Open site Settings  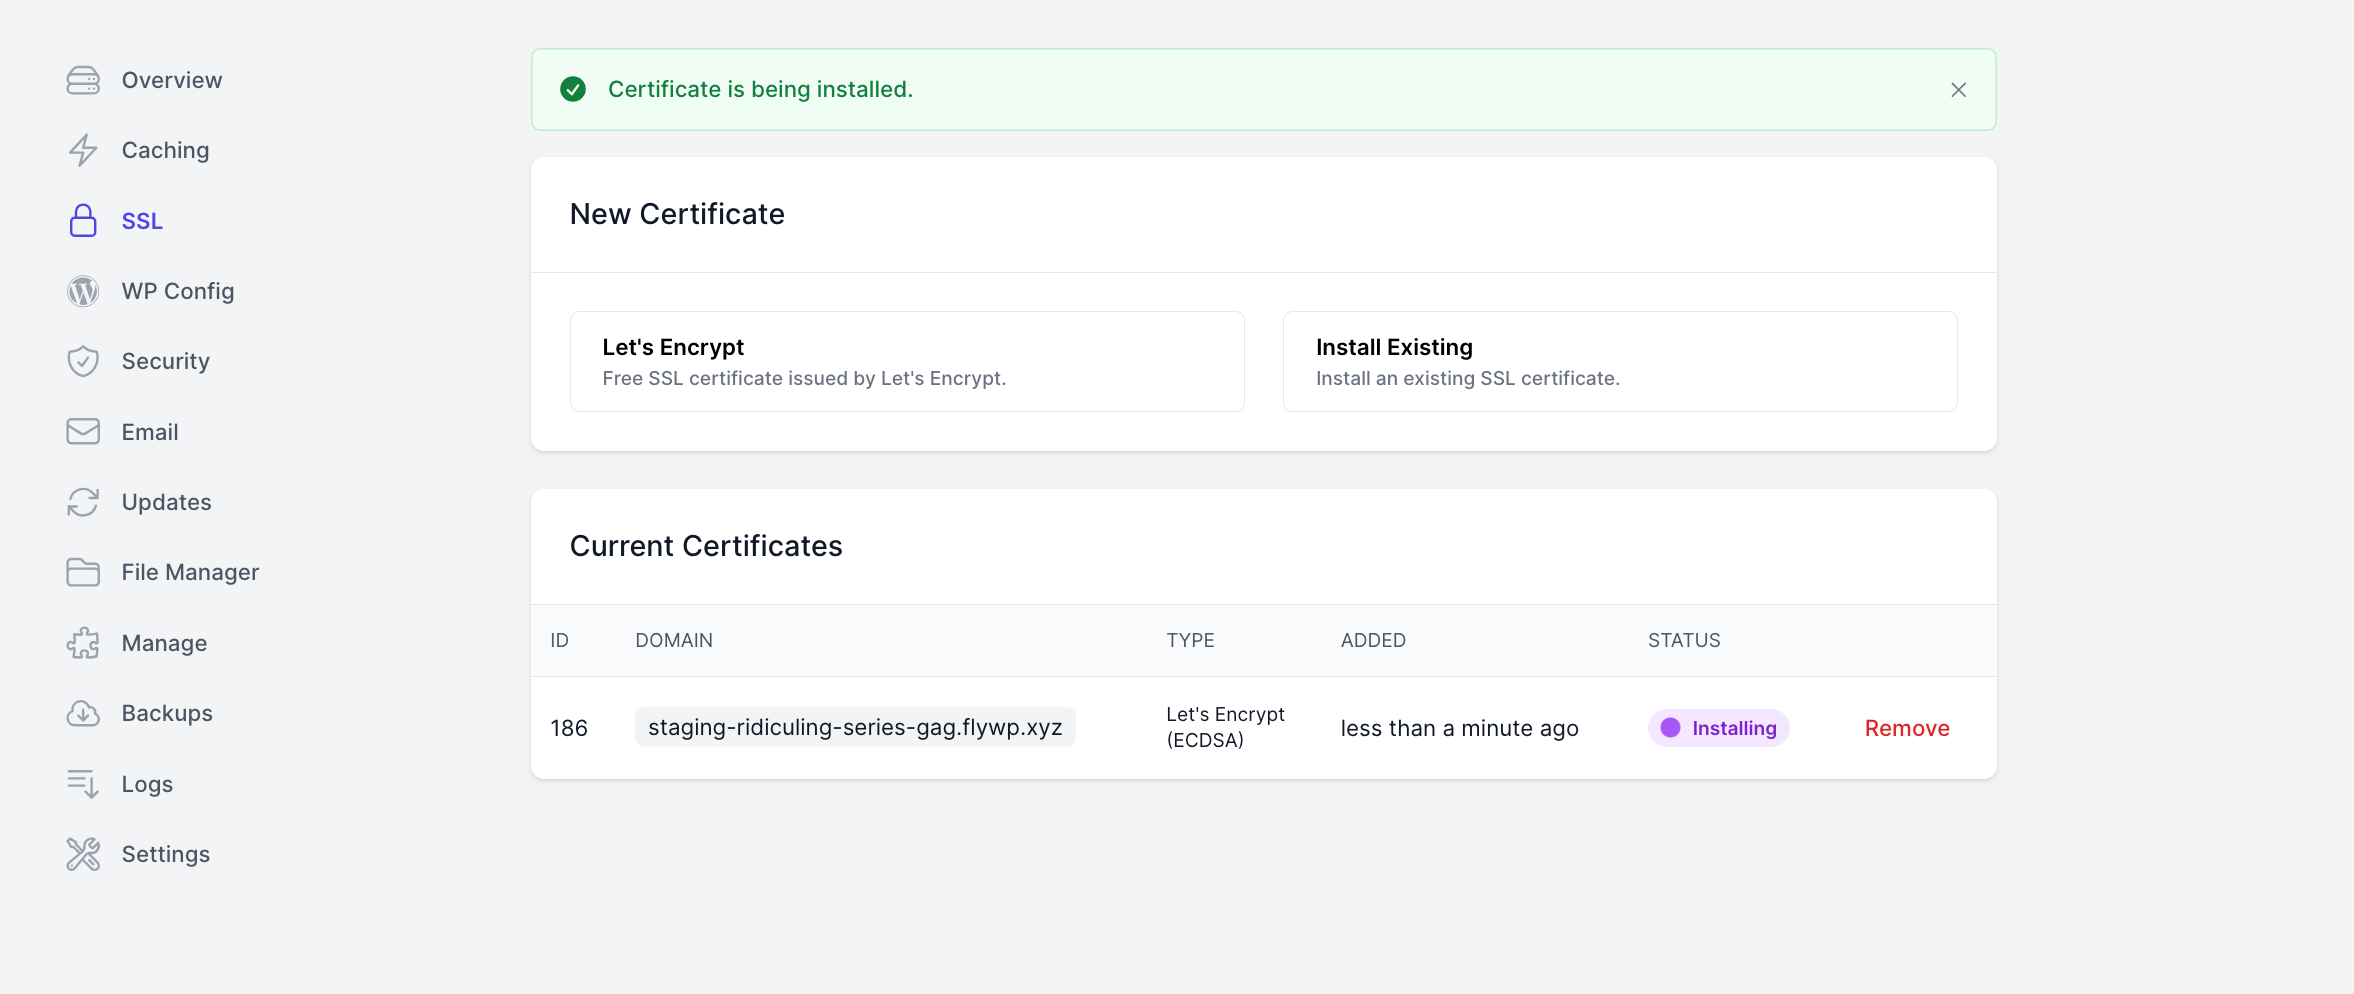pos(165,854)
